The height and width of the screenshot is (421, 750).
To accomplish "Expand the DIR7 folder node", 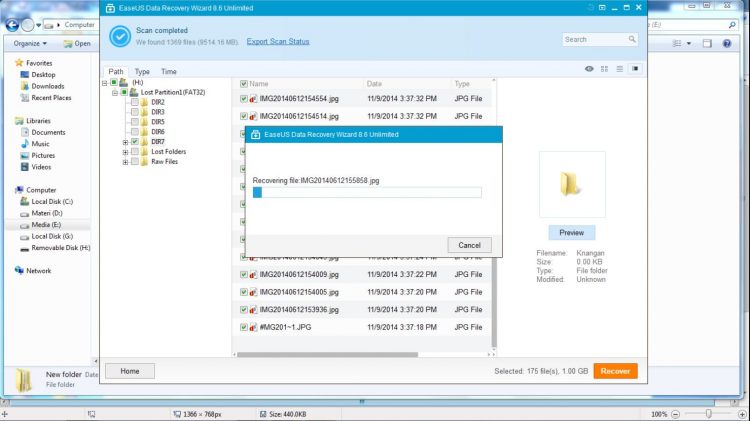I will 125,142.
